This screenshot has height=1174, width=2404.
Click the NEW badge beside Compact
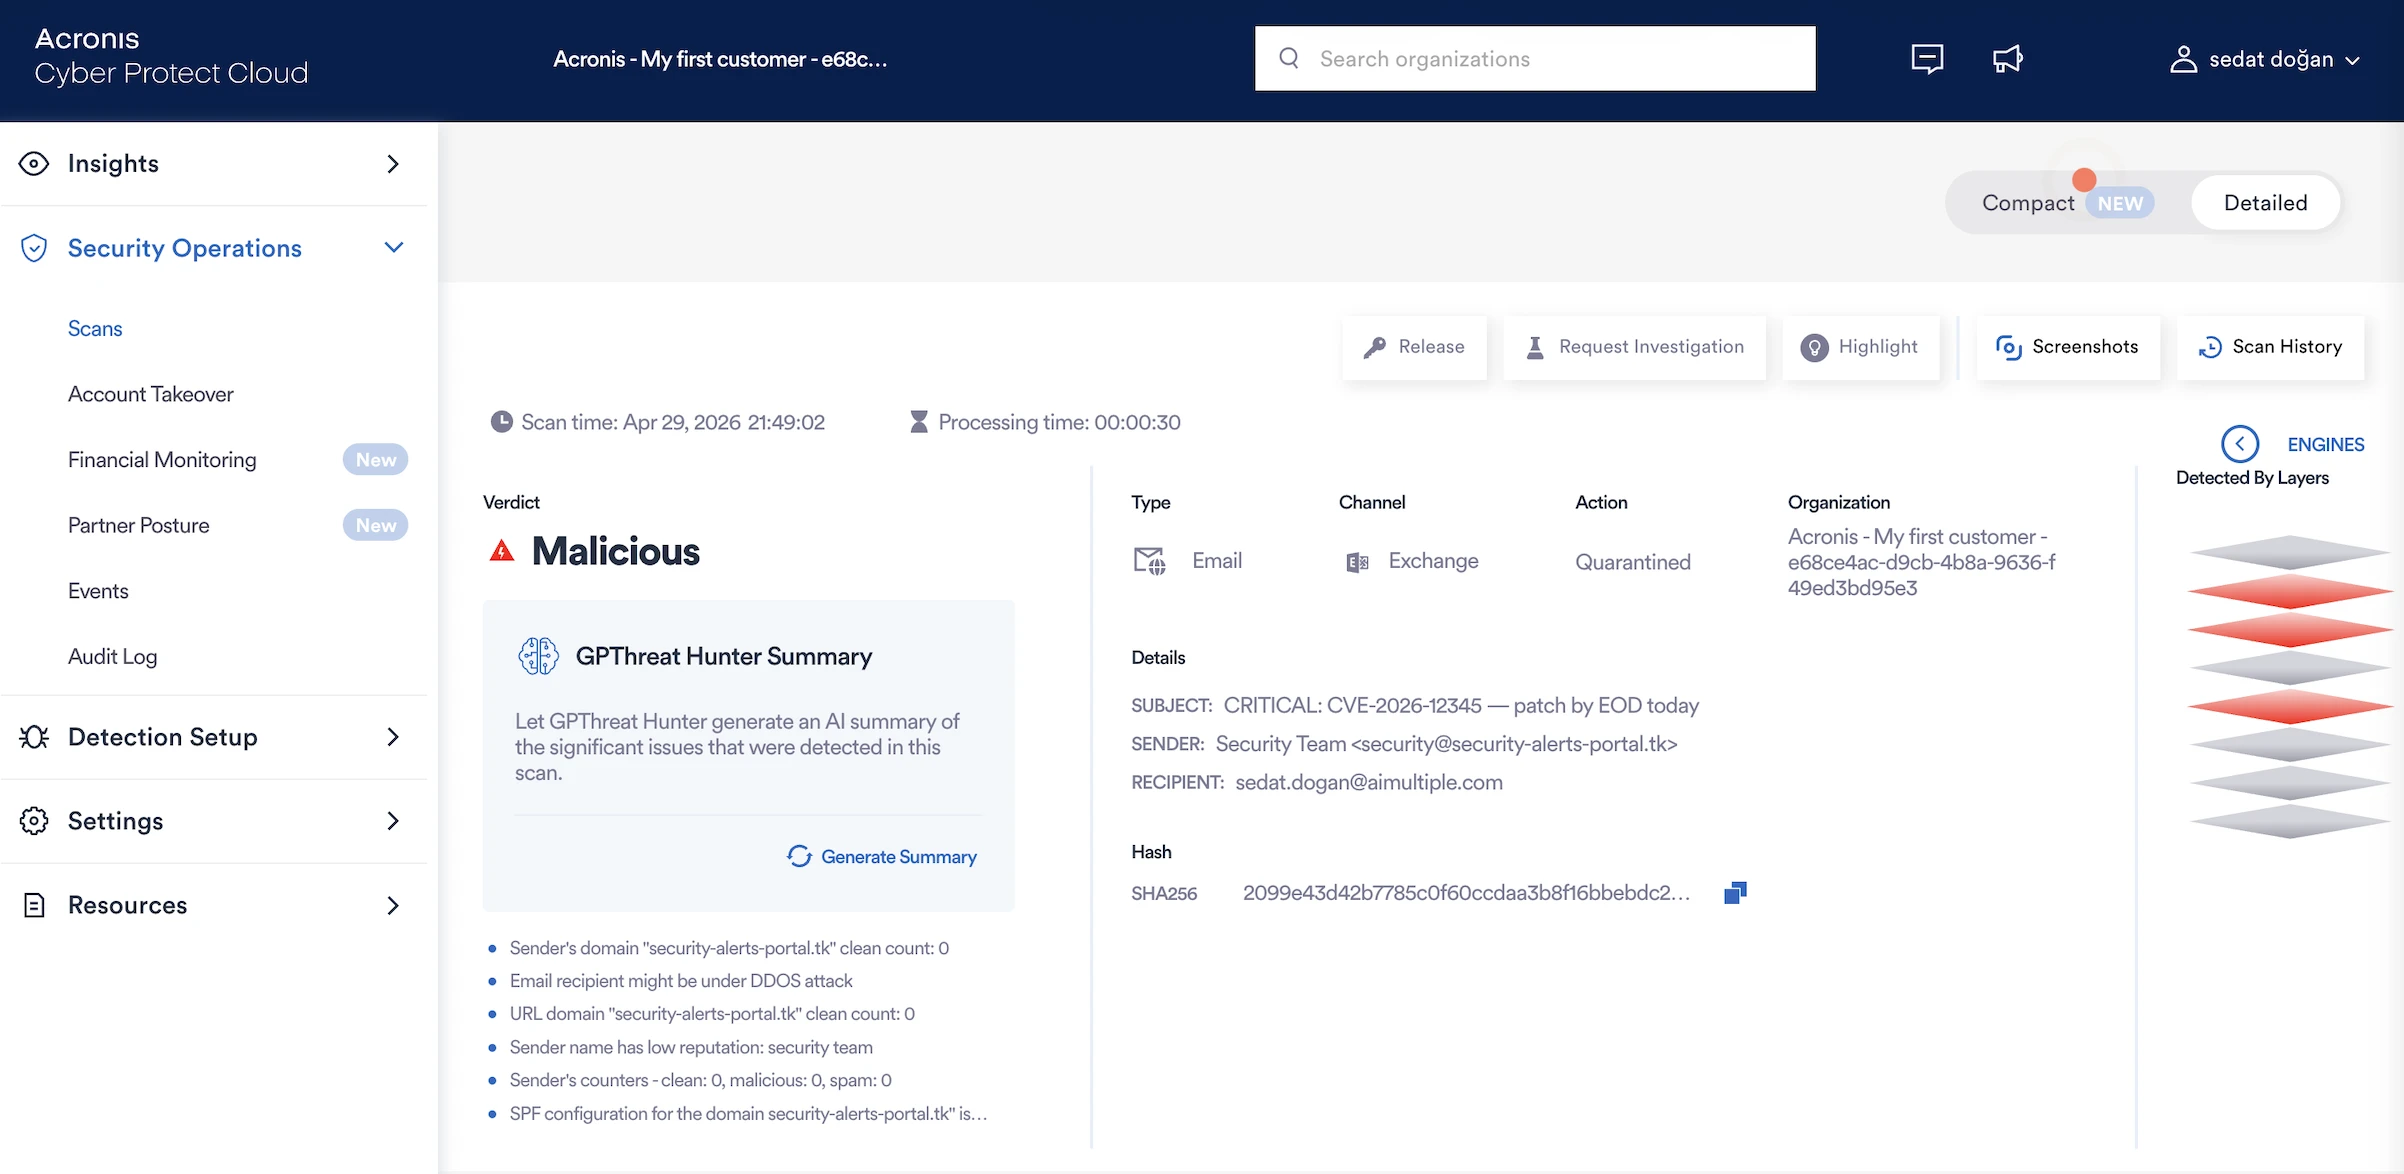point(2120,203)
